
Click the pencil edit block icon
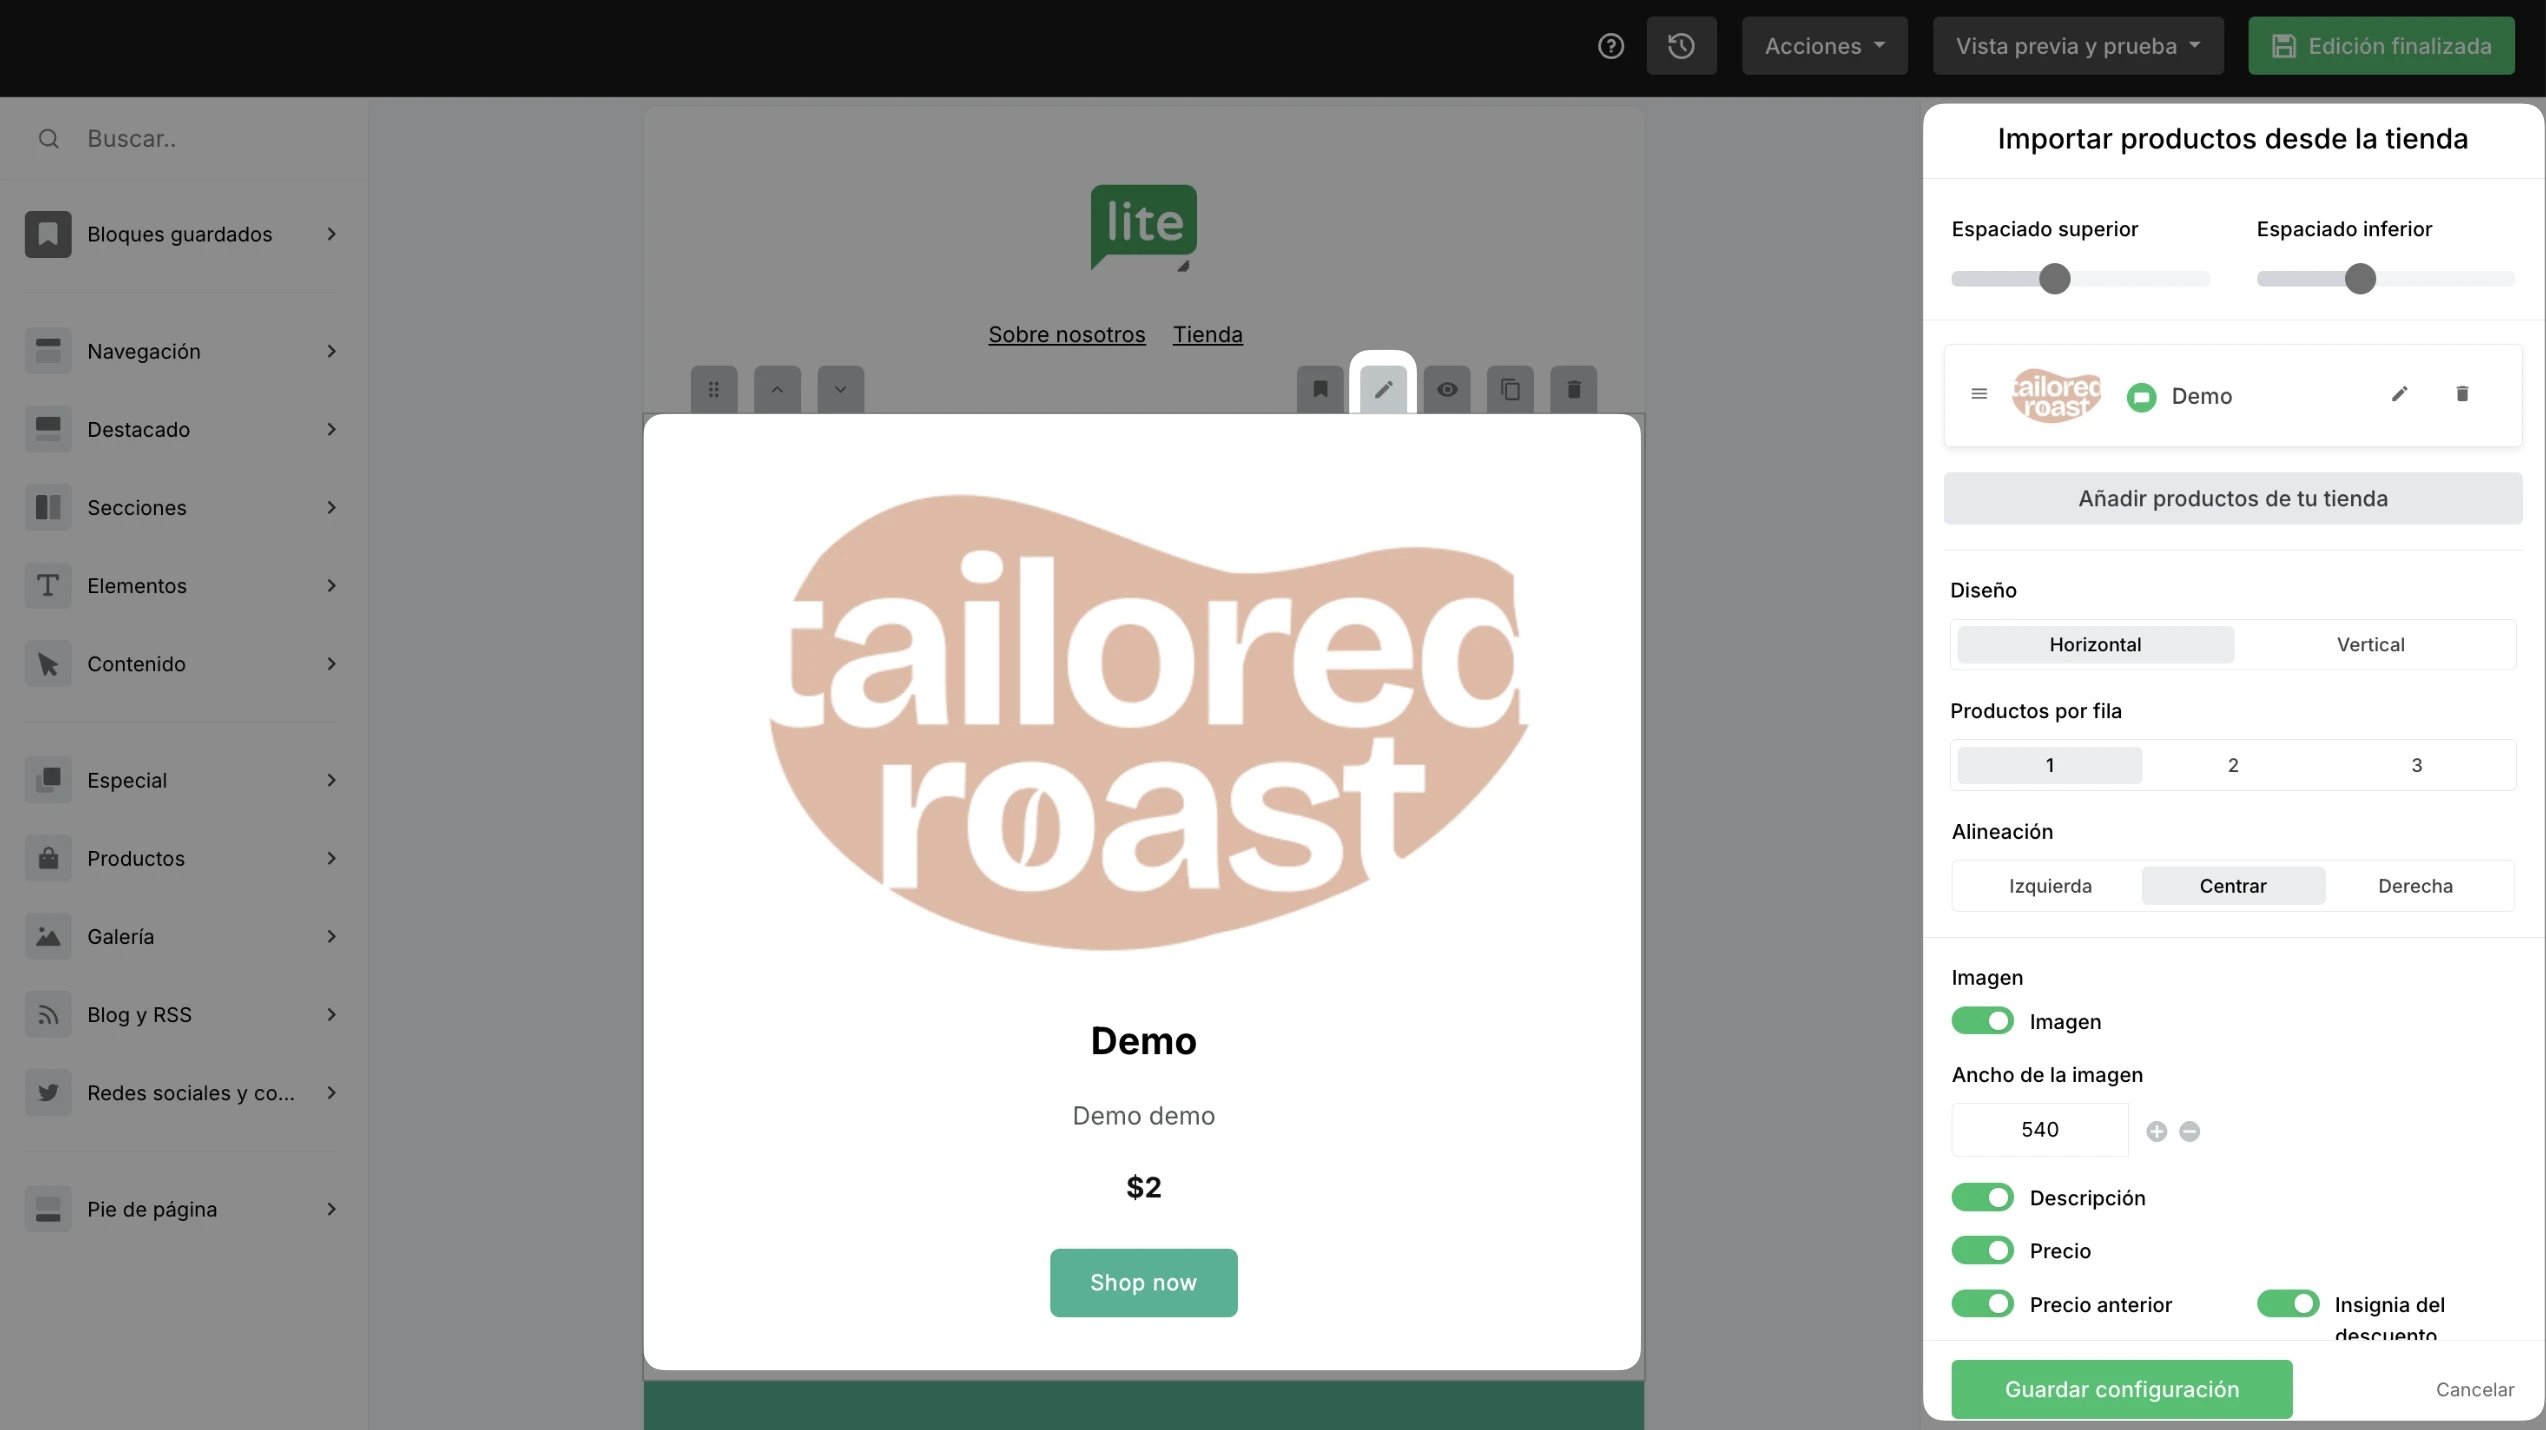1383,389
